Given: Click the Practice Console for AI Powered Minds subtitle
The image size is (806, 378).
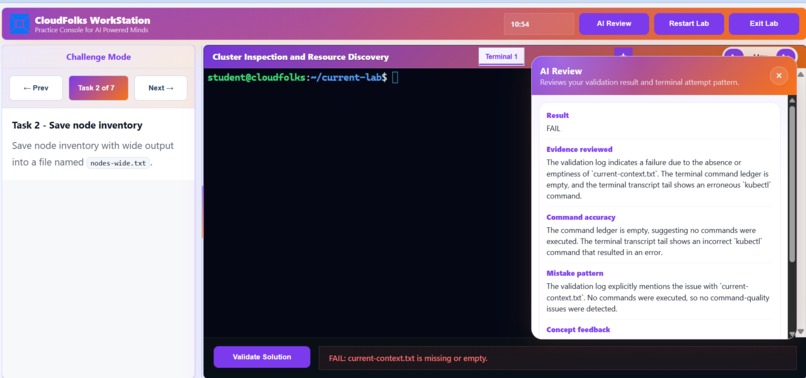Looking at the screenshot, I should [x=91, y=30].
